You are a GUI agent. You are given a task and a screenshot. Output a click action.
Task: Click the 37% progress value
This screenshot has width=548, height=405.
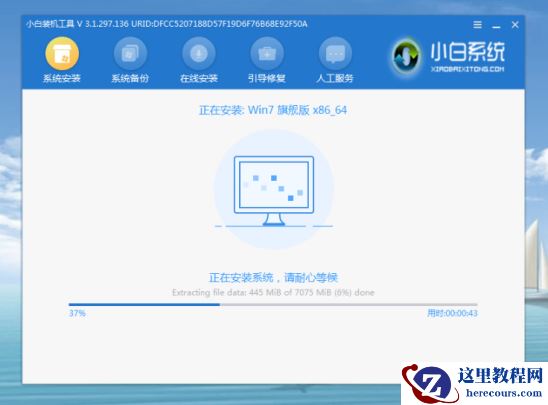click(77, 313)
